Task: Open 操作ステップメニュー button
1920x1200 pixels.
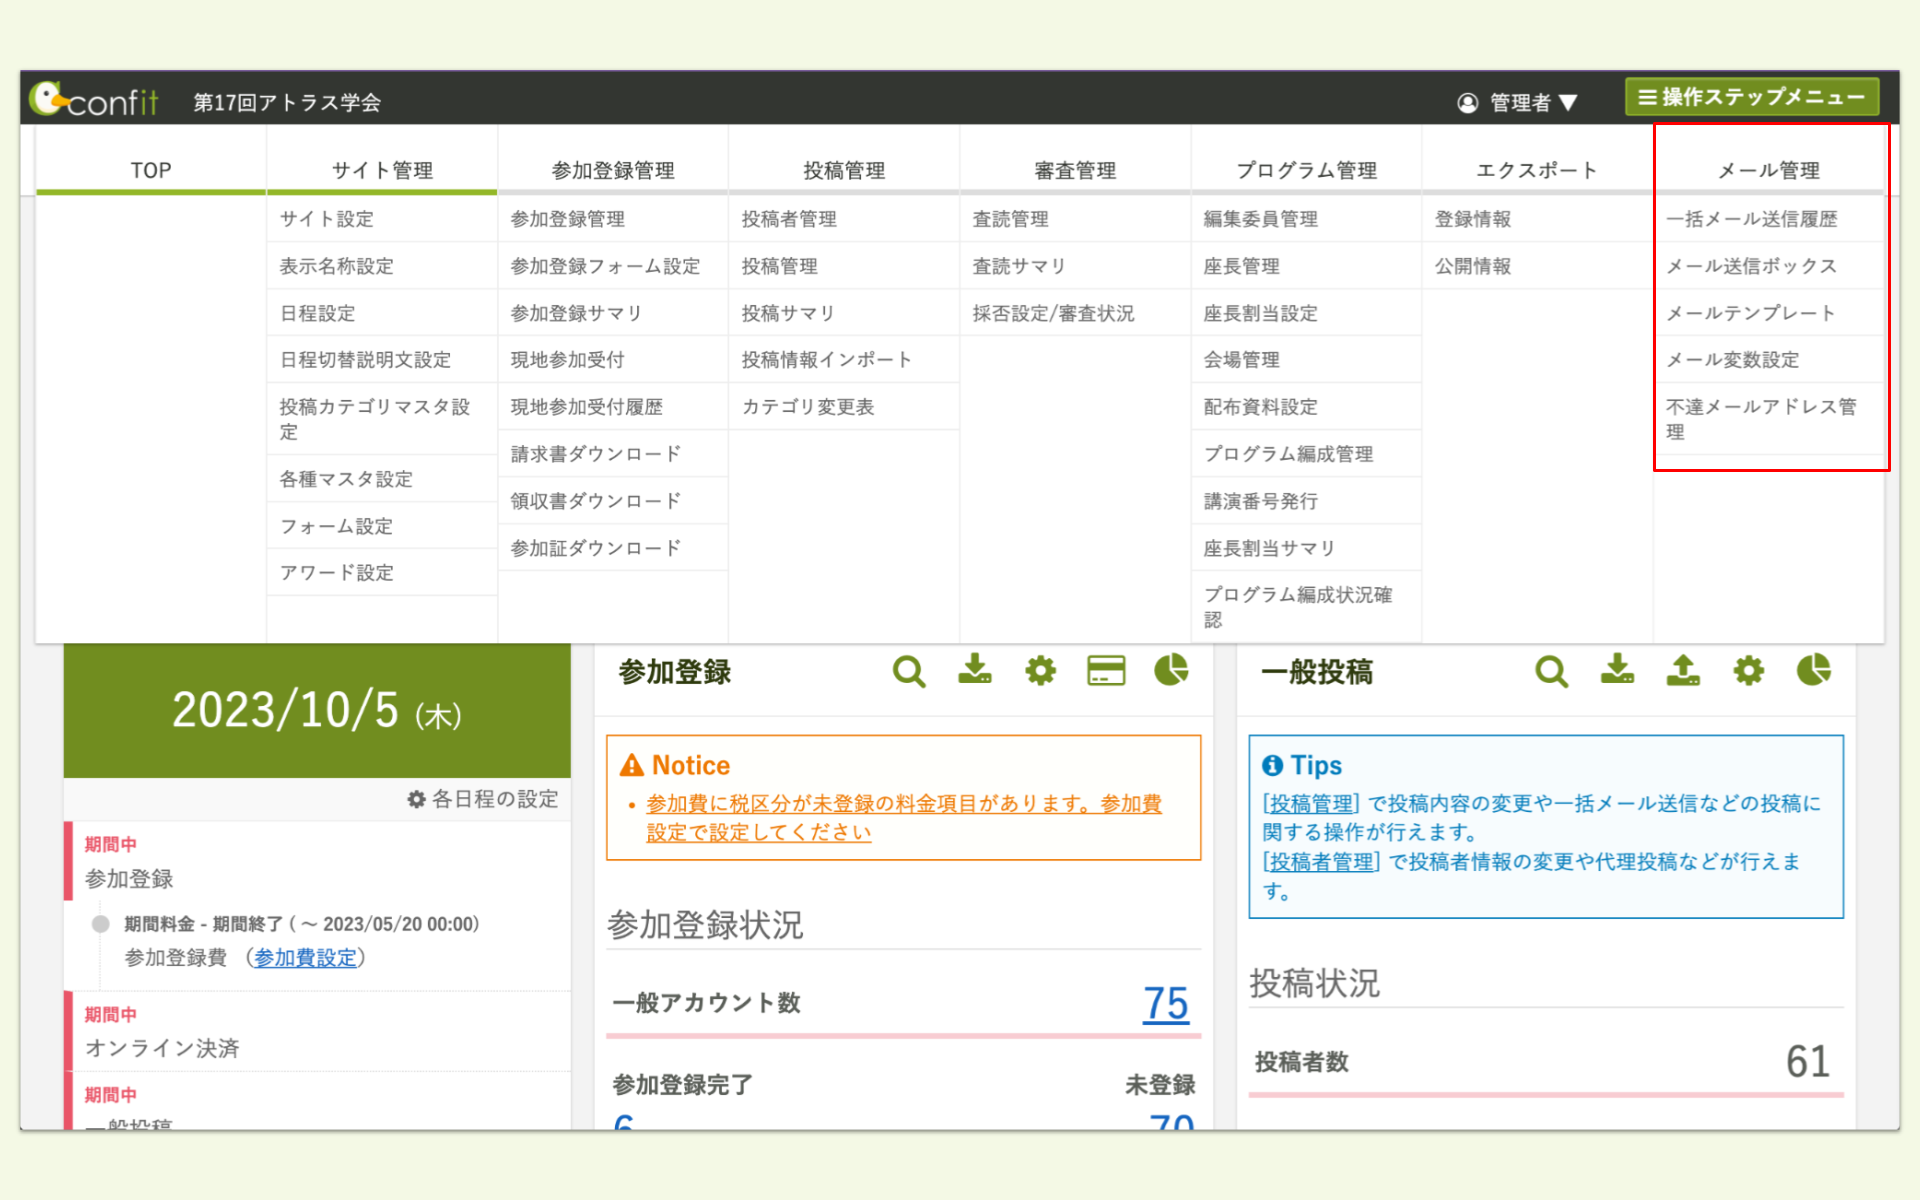Action: [1751, 97]
